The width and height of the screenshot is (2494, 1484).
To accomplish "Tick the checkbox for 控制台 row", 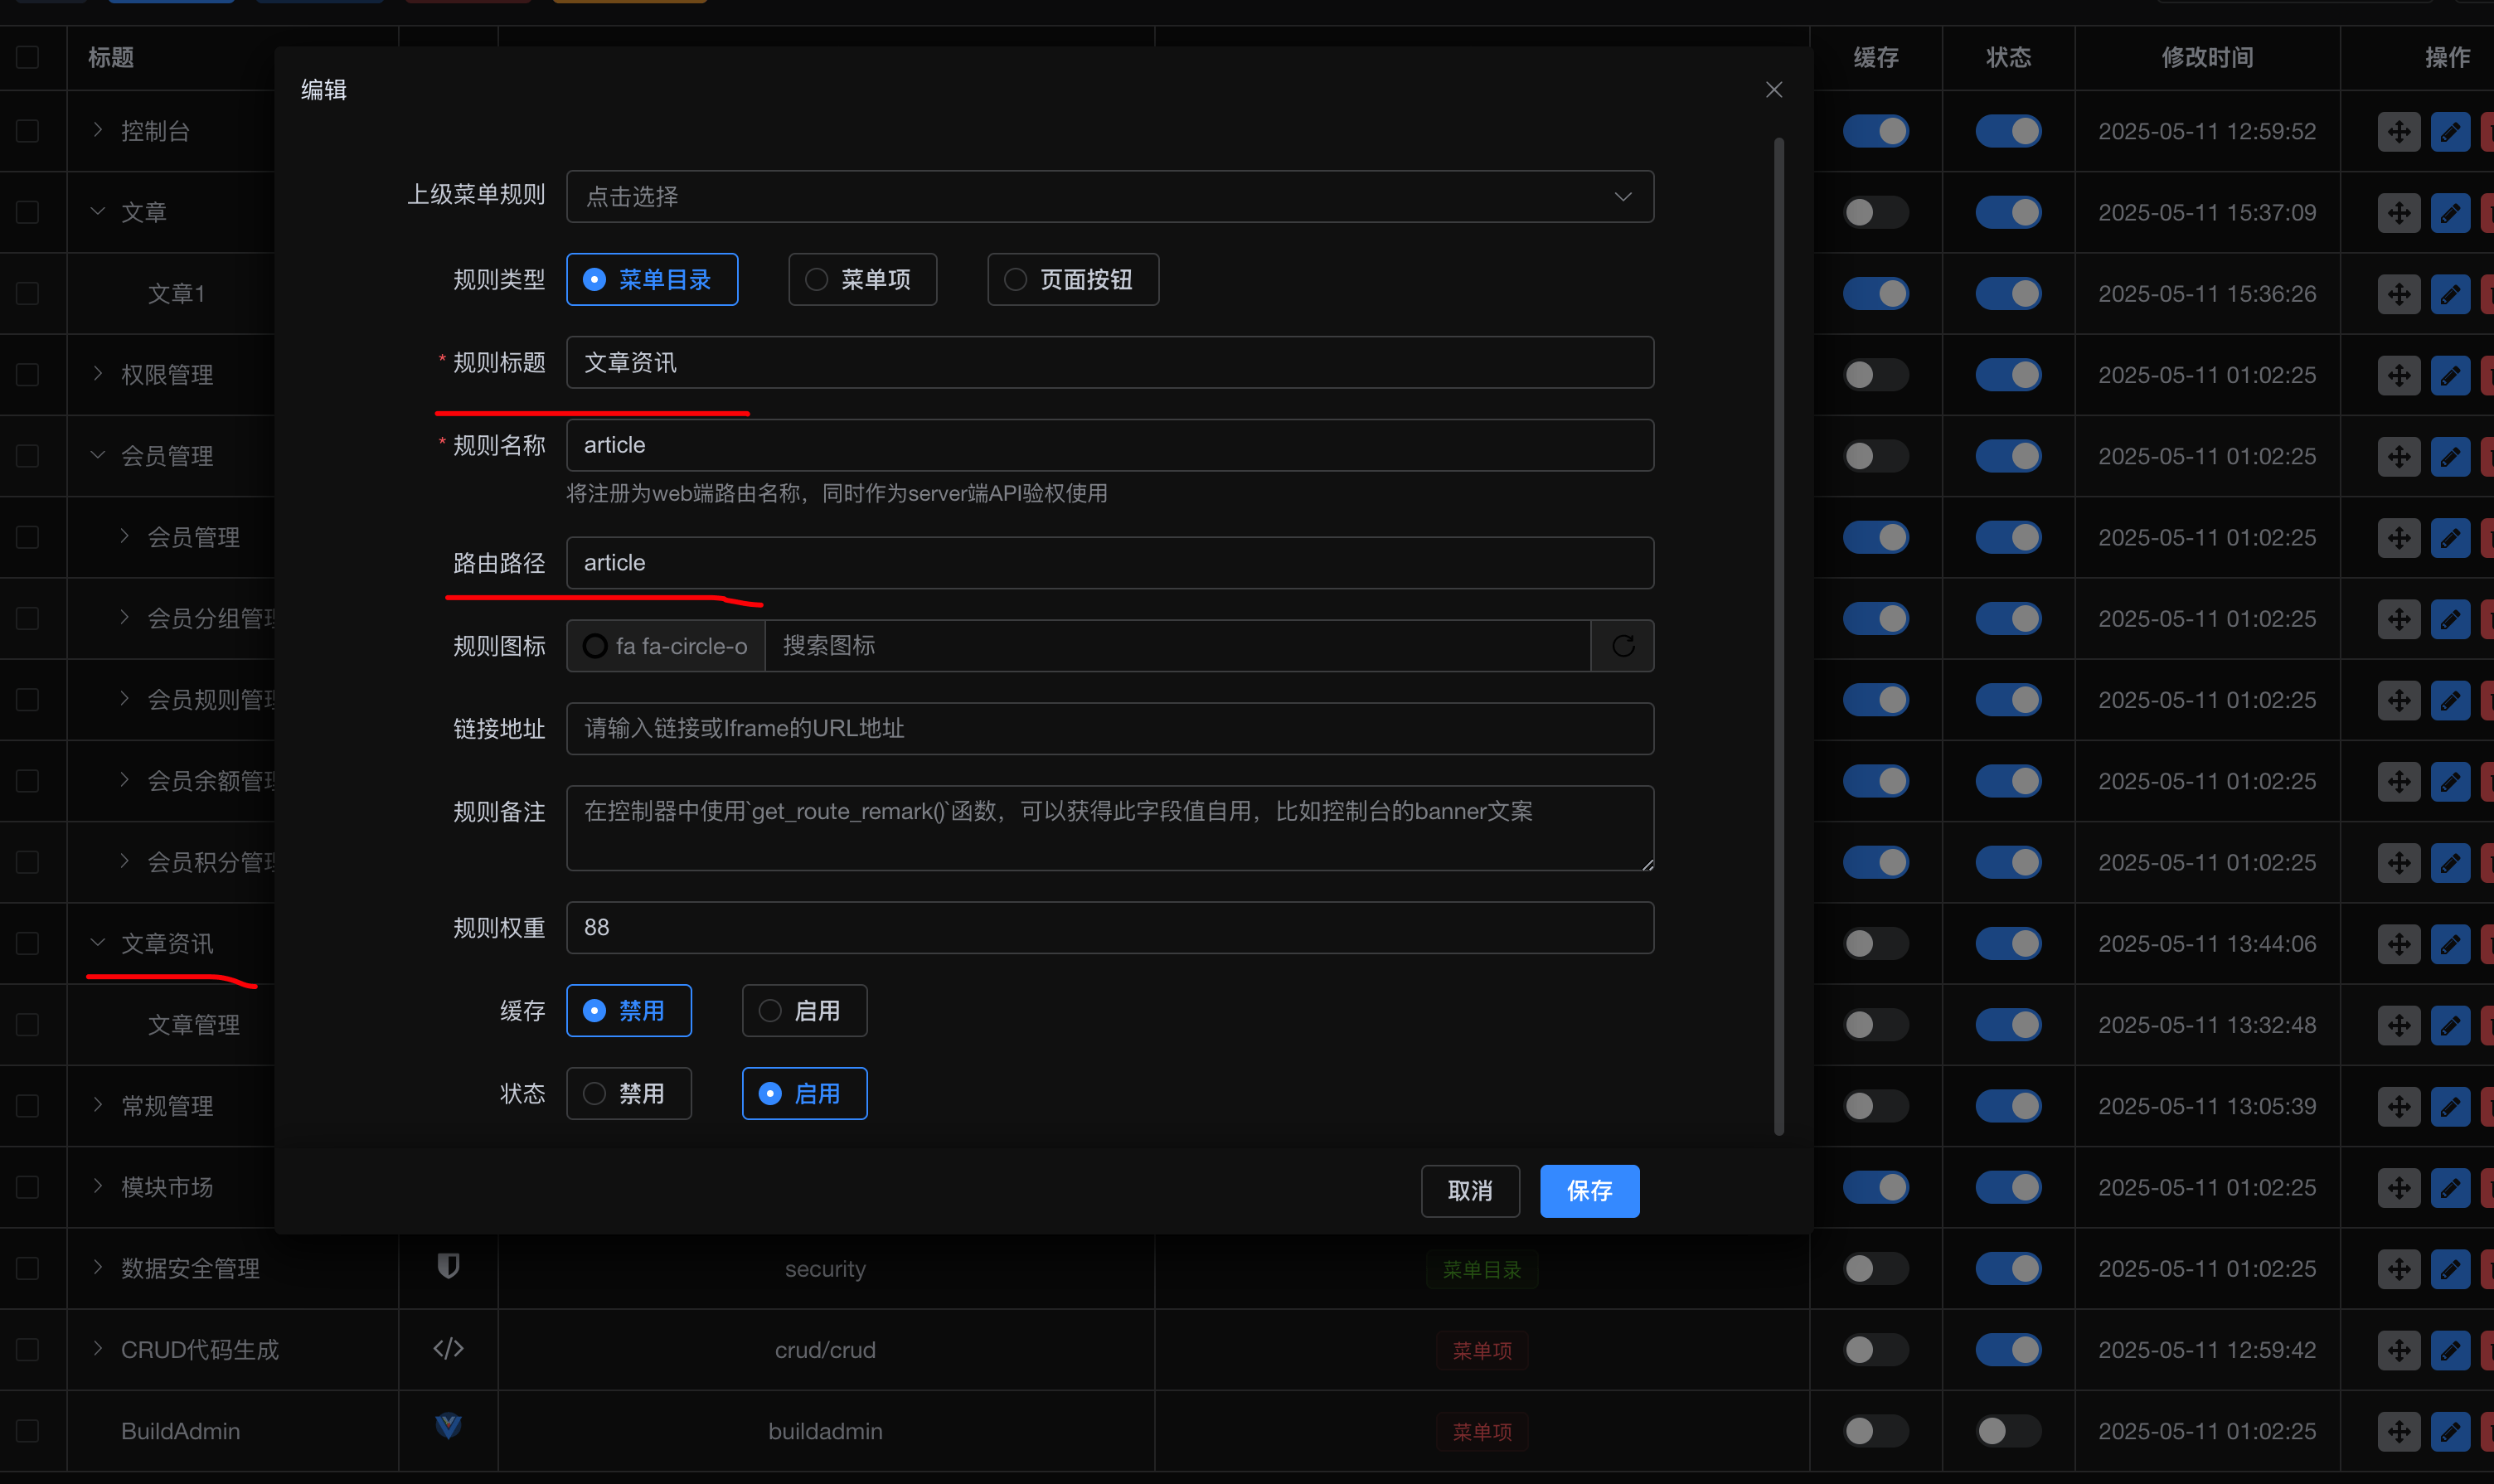I will pos(28,131).
